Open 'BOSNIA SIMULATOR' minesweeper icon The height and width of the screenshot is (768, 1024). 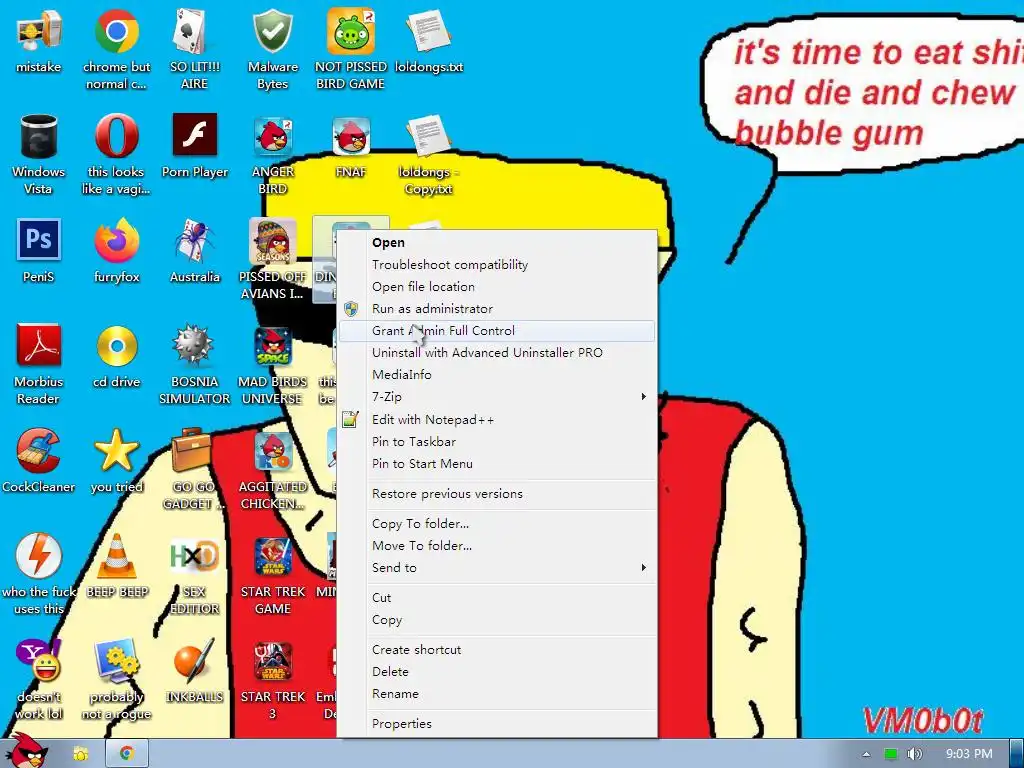coord(194,346)
